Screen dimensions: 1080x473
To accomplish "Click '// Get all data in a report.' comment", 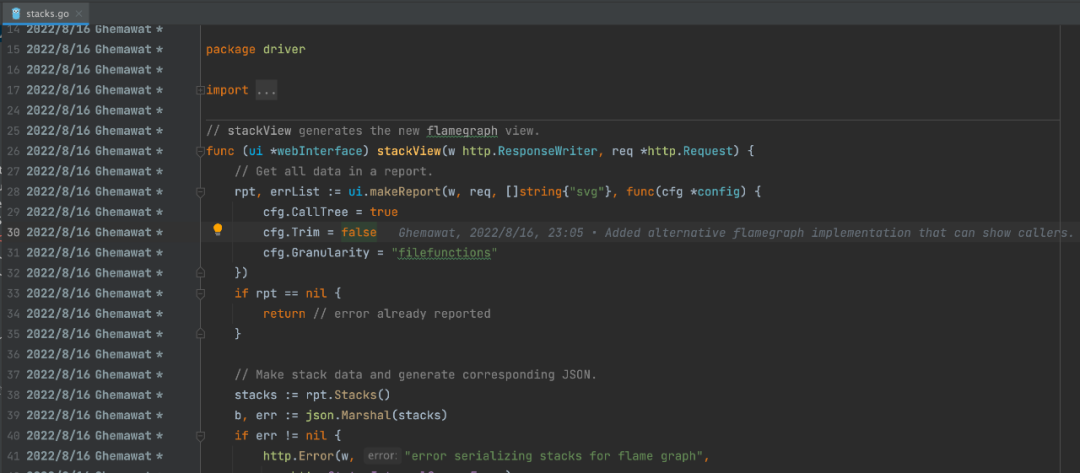I will pyautogui.click(x=333, y=171).
